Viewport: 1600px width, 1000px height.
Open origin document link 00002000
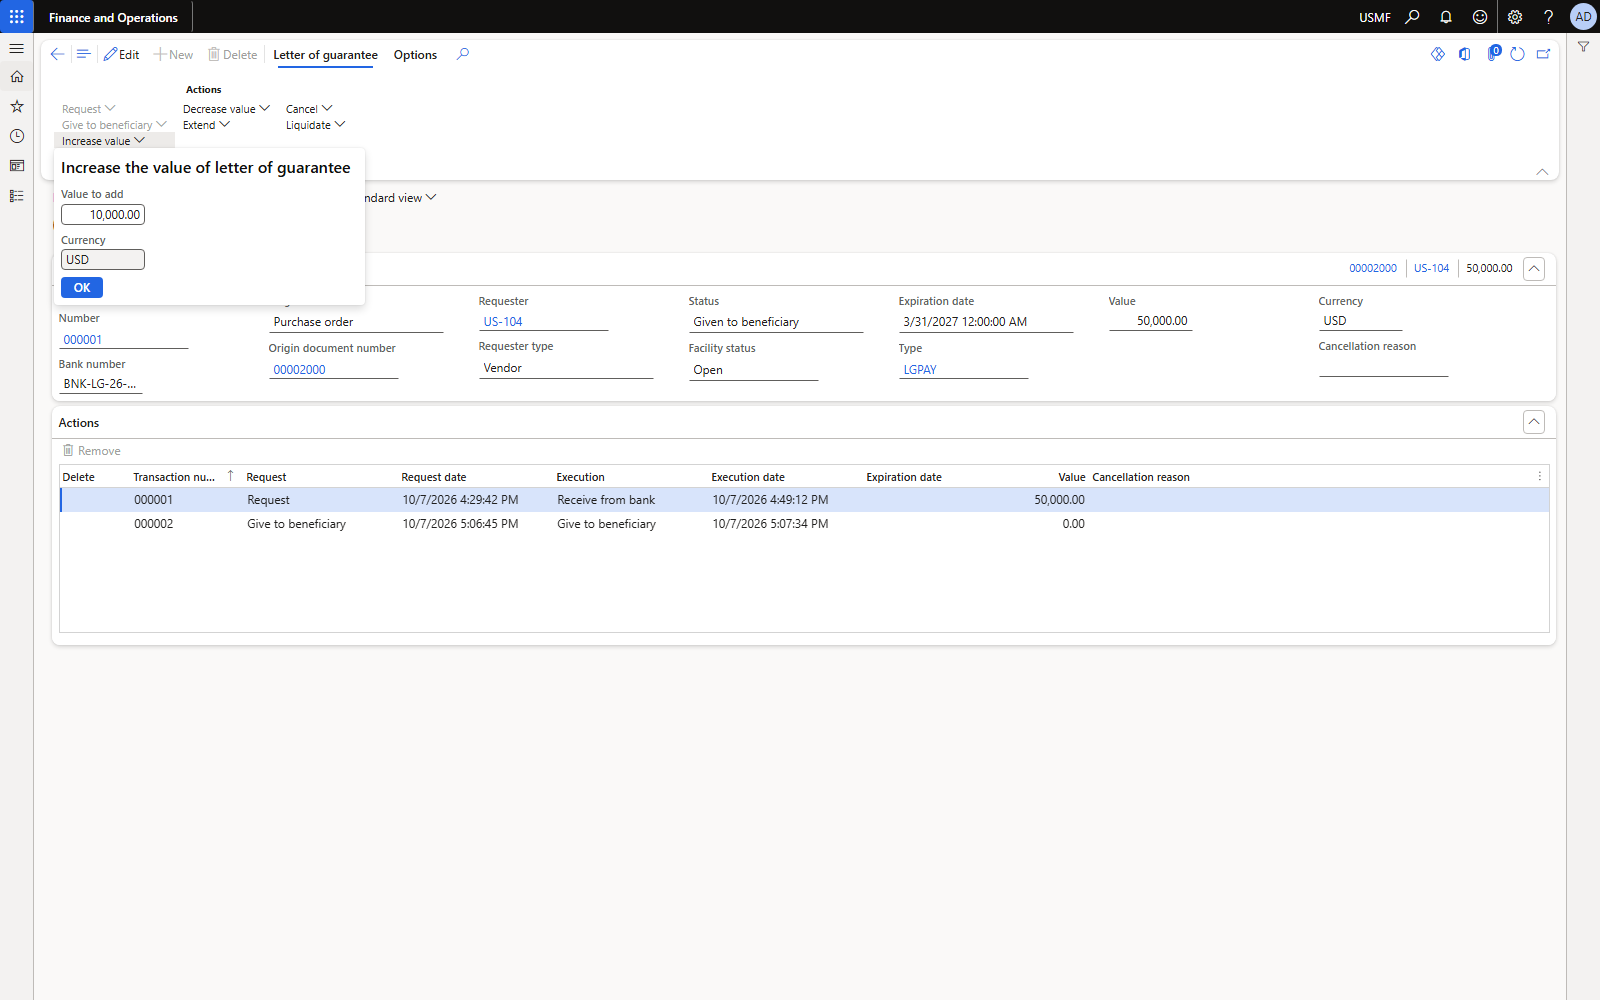click(300, 370)
